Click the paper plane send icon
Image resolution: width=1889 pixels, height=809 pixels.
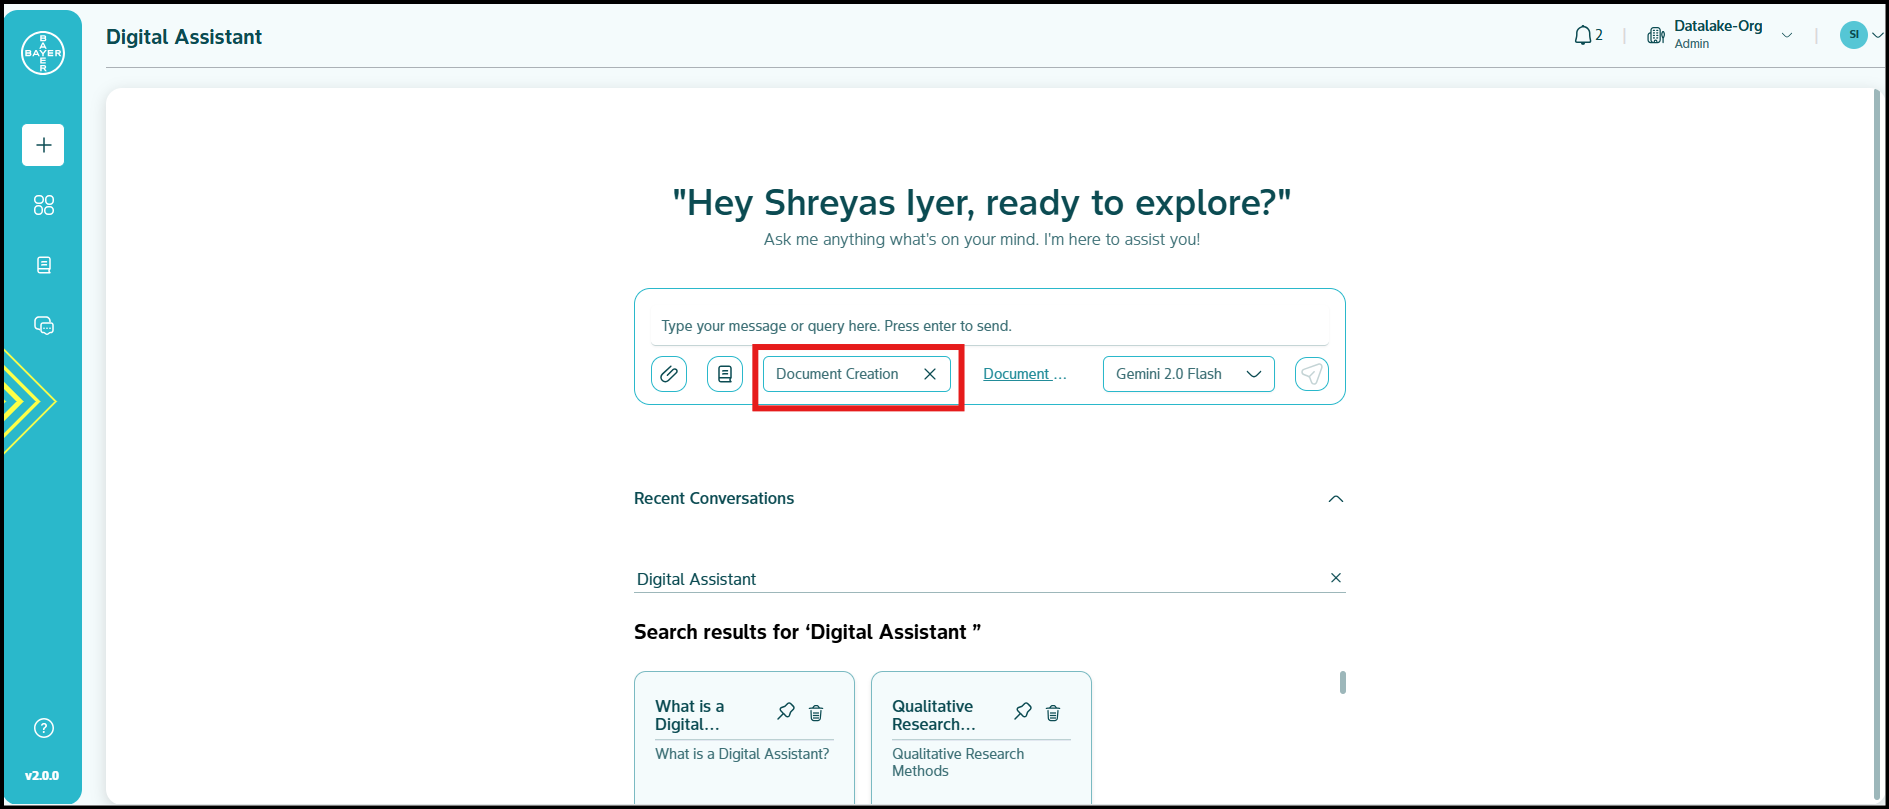click(1311, 374)
